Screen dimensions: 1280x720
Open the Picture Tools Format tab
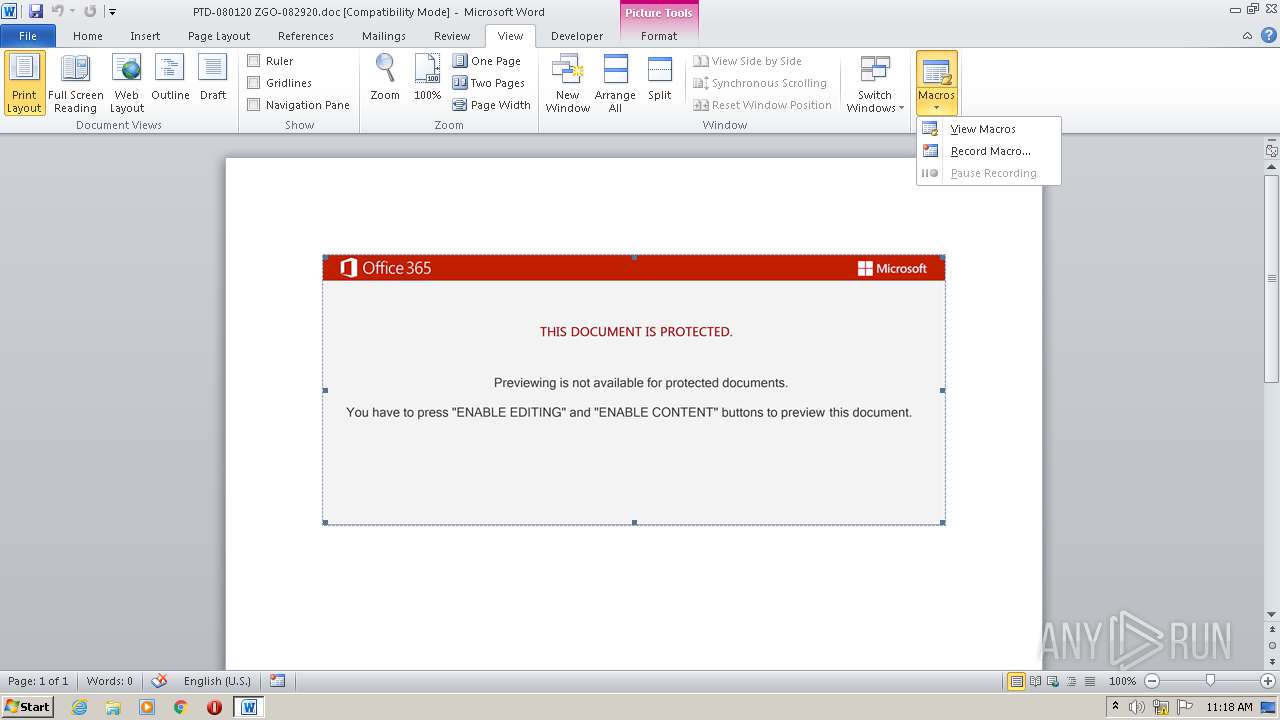(659, 36)
